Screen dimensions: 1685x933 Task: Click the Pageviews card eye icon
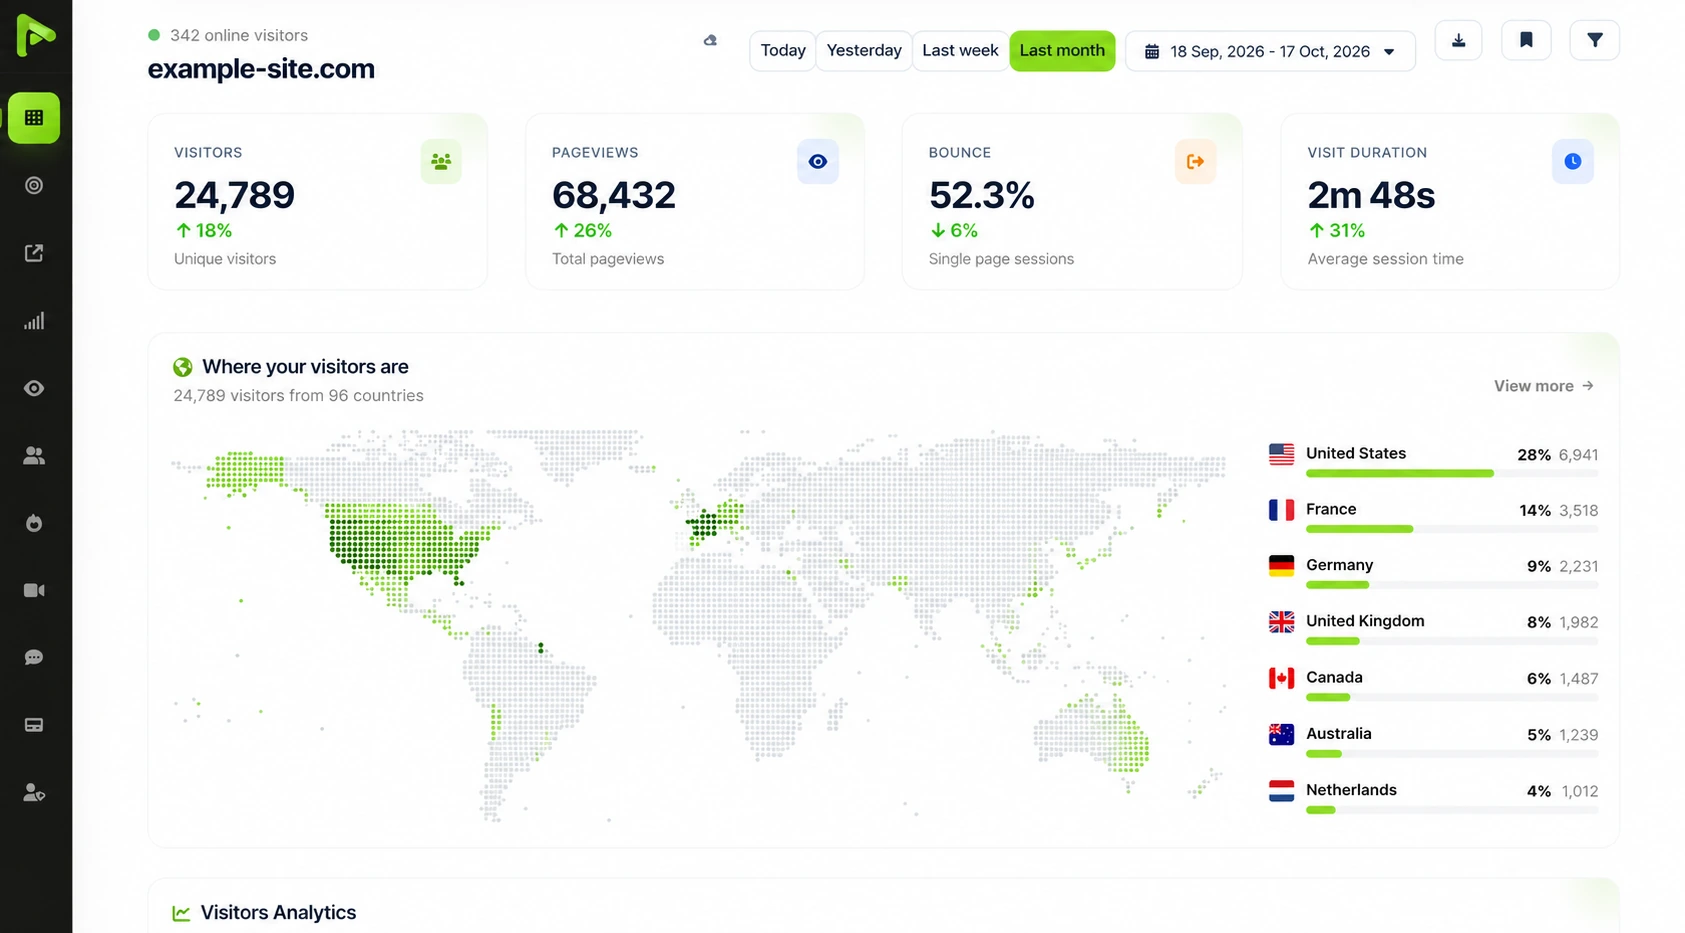click(x=818, y=161)
